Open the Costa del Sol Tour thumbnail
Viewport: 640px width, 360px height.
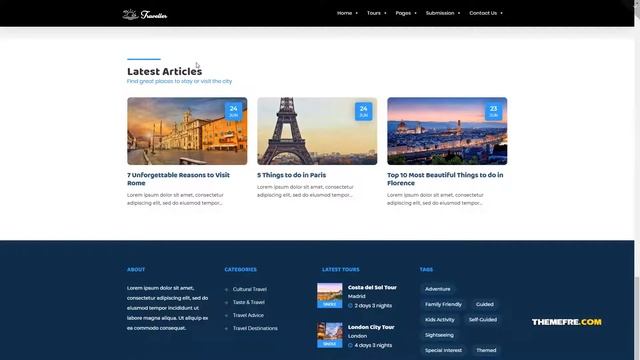tap(330, 296)
